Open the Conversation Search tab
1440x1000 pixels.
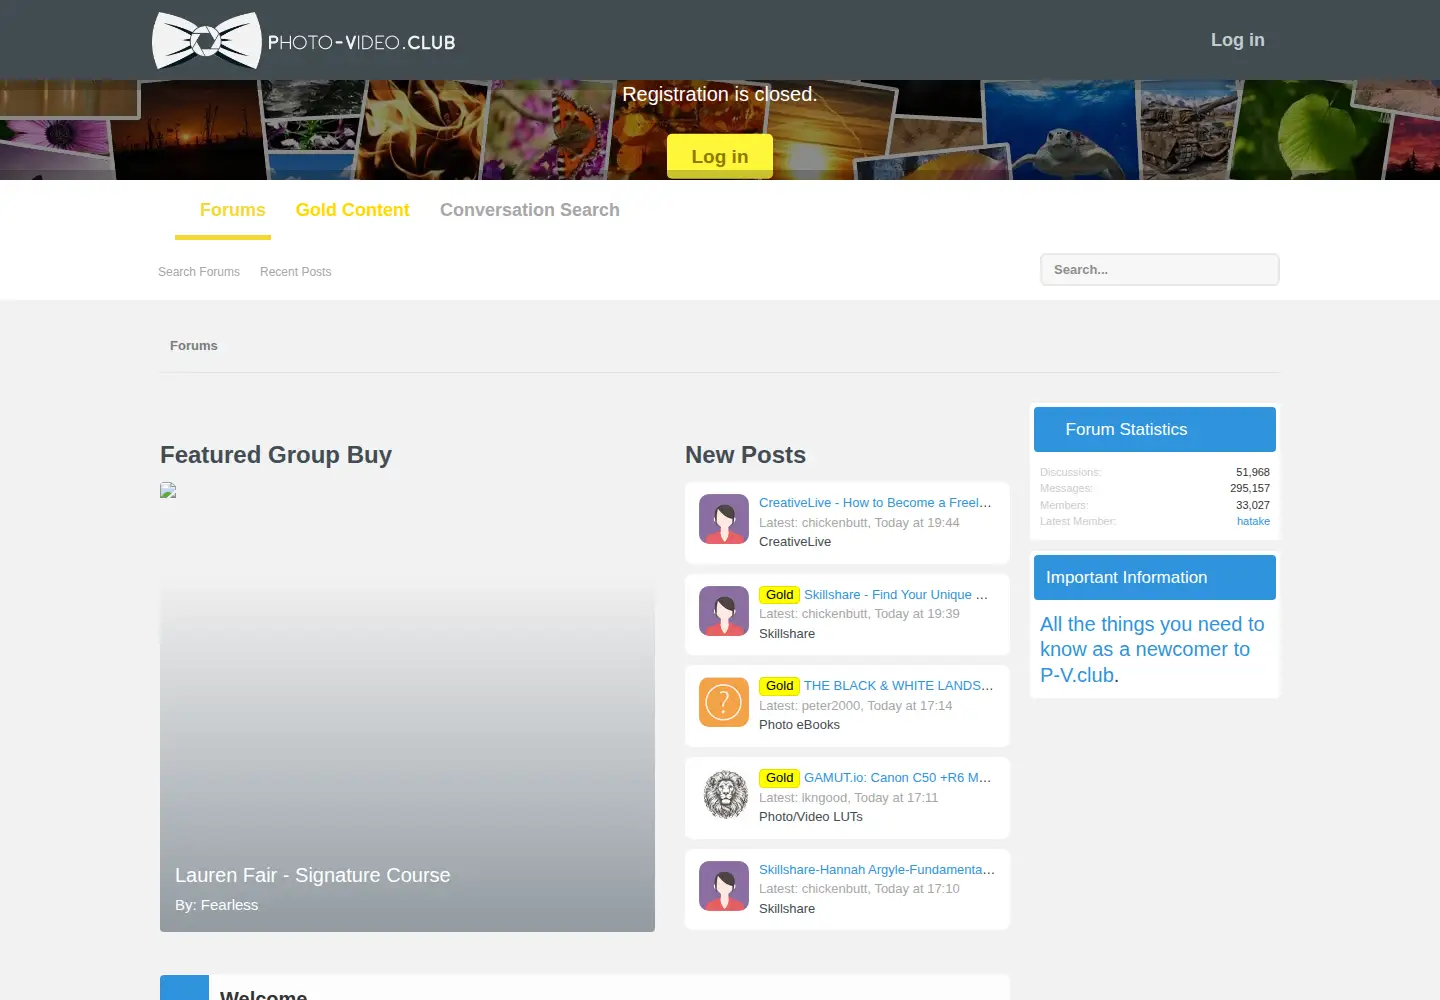(530, 210)
